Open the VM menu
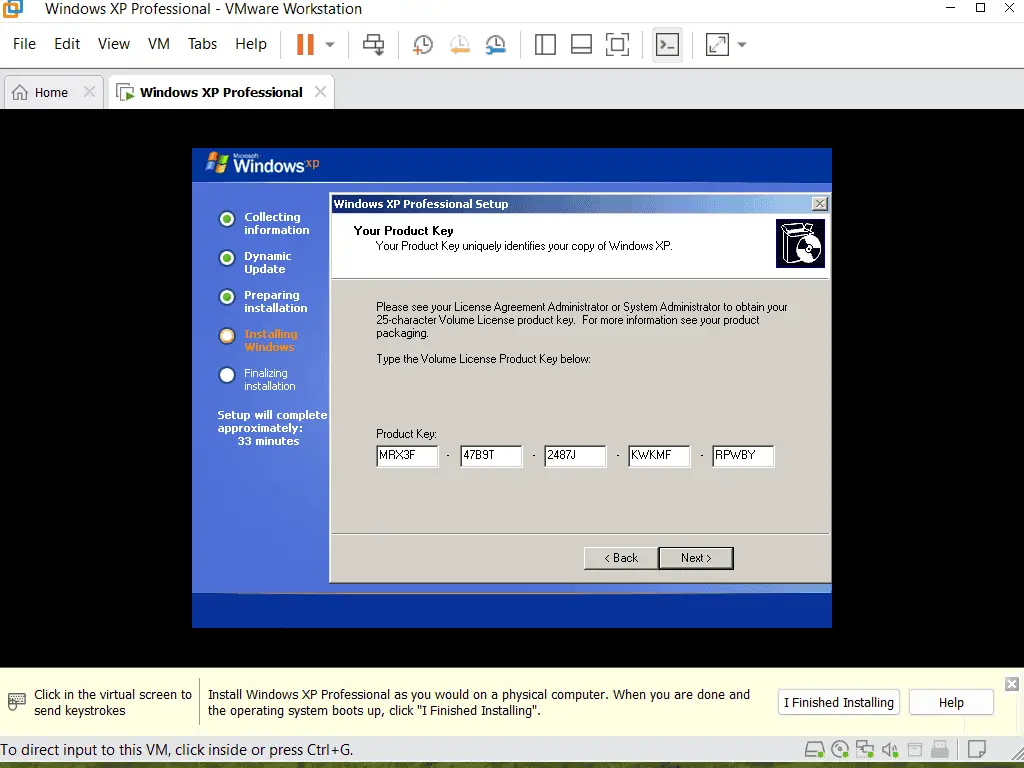This screenshot has width=1024, height=768. [159, 44]
